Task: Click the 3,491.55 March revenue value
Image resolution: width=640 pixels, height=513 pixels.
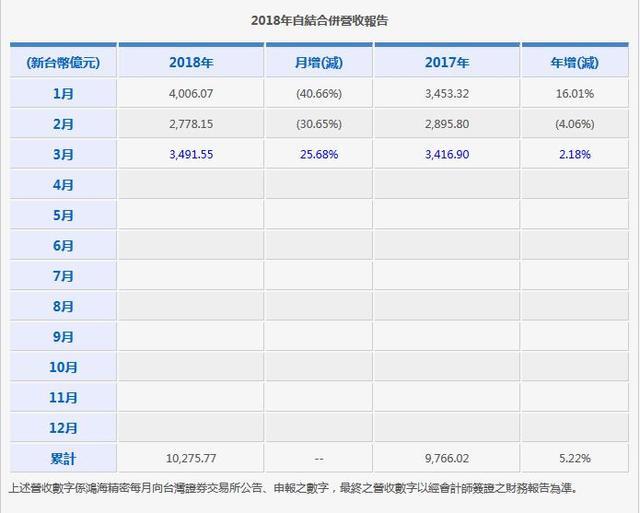Action: (x=190, y=155)
